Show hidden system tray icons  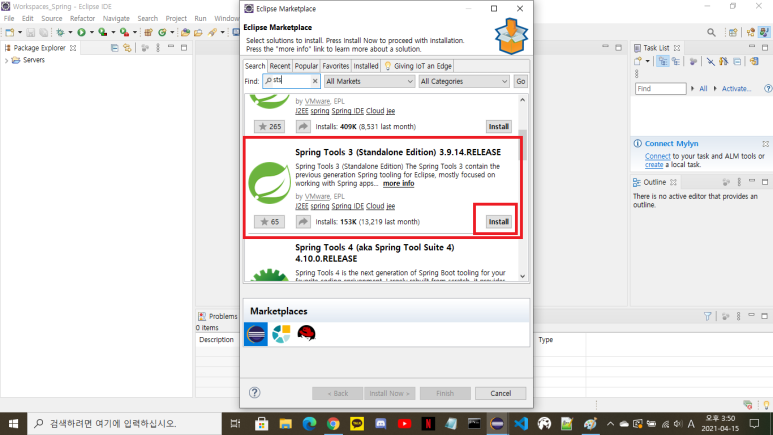click(x=610, y=424)
